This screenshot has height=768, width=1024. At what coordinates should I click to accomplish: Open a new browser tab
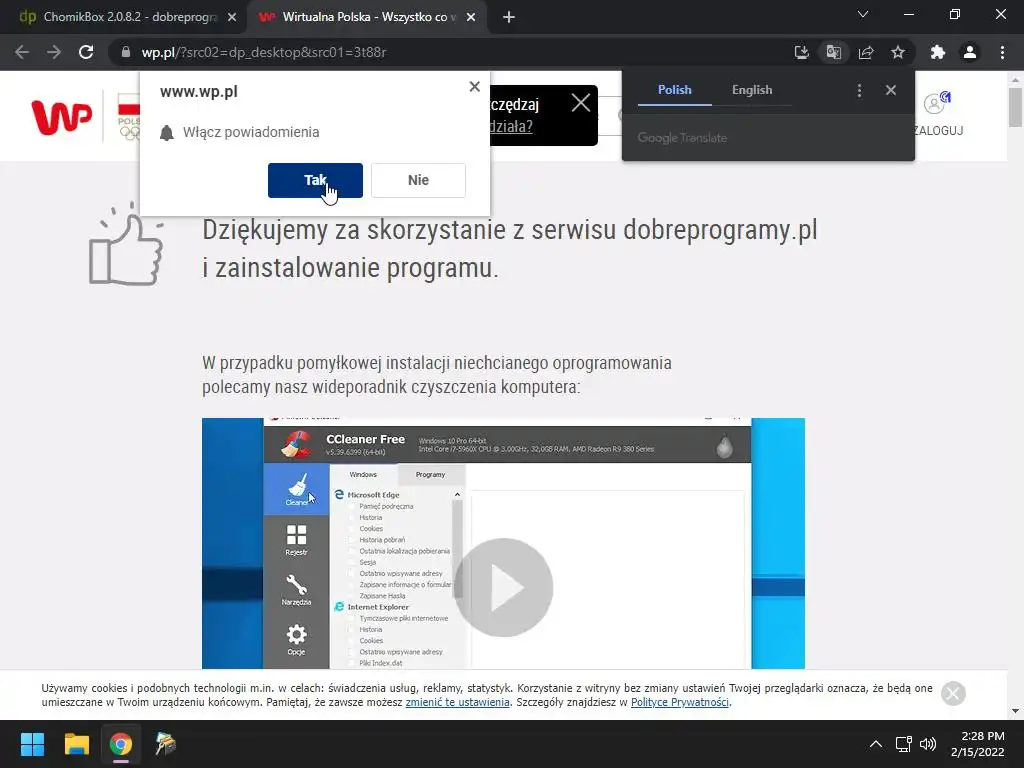click(x=509, y=17)
